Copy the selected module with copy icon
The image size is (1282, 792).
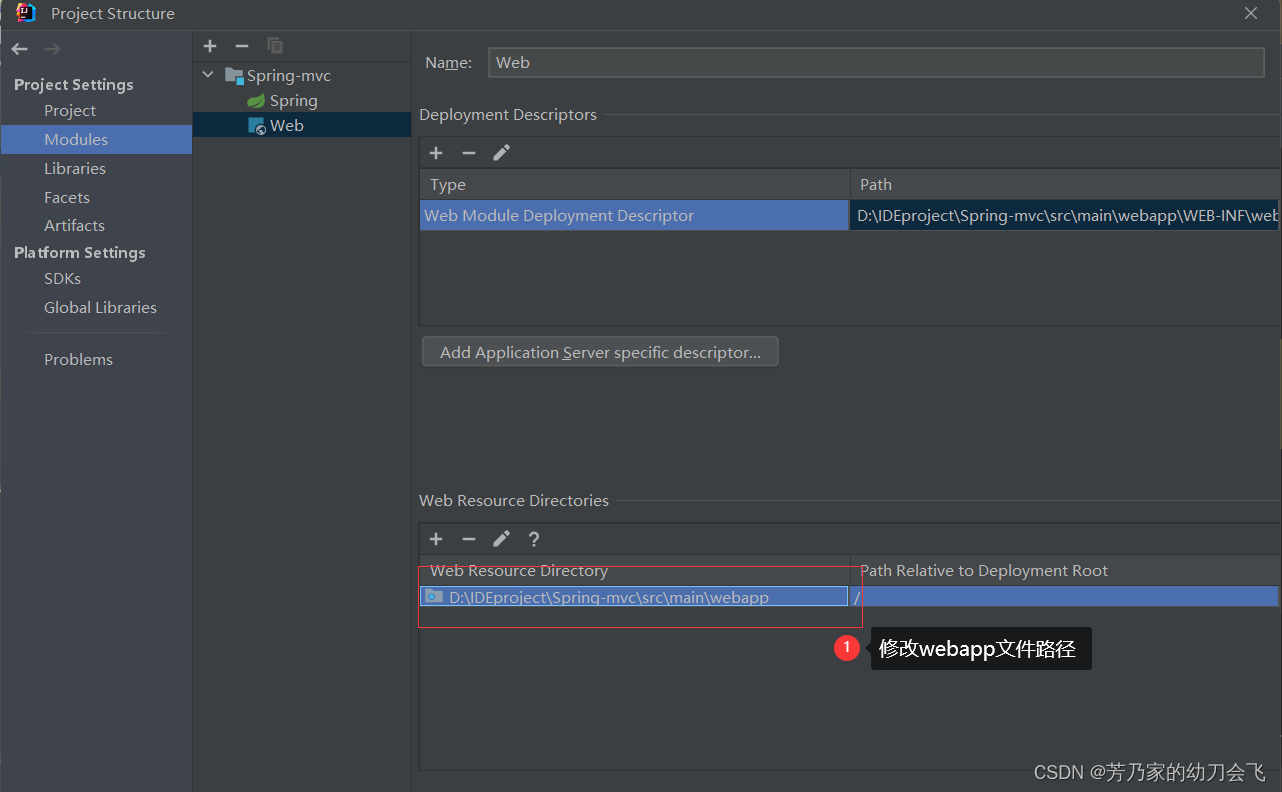(x=274, y=46)
